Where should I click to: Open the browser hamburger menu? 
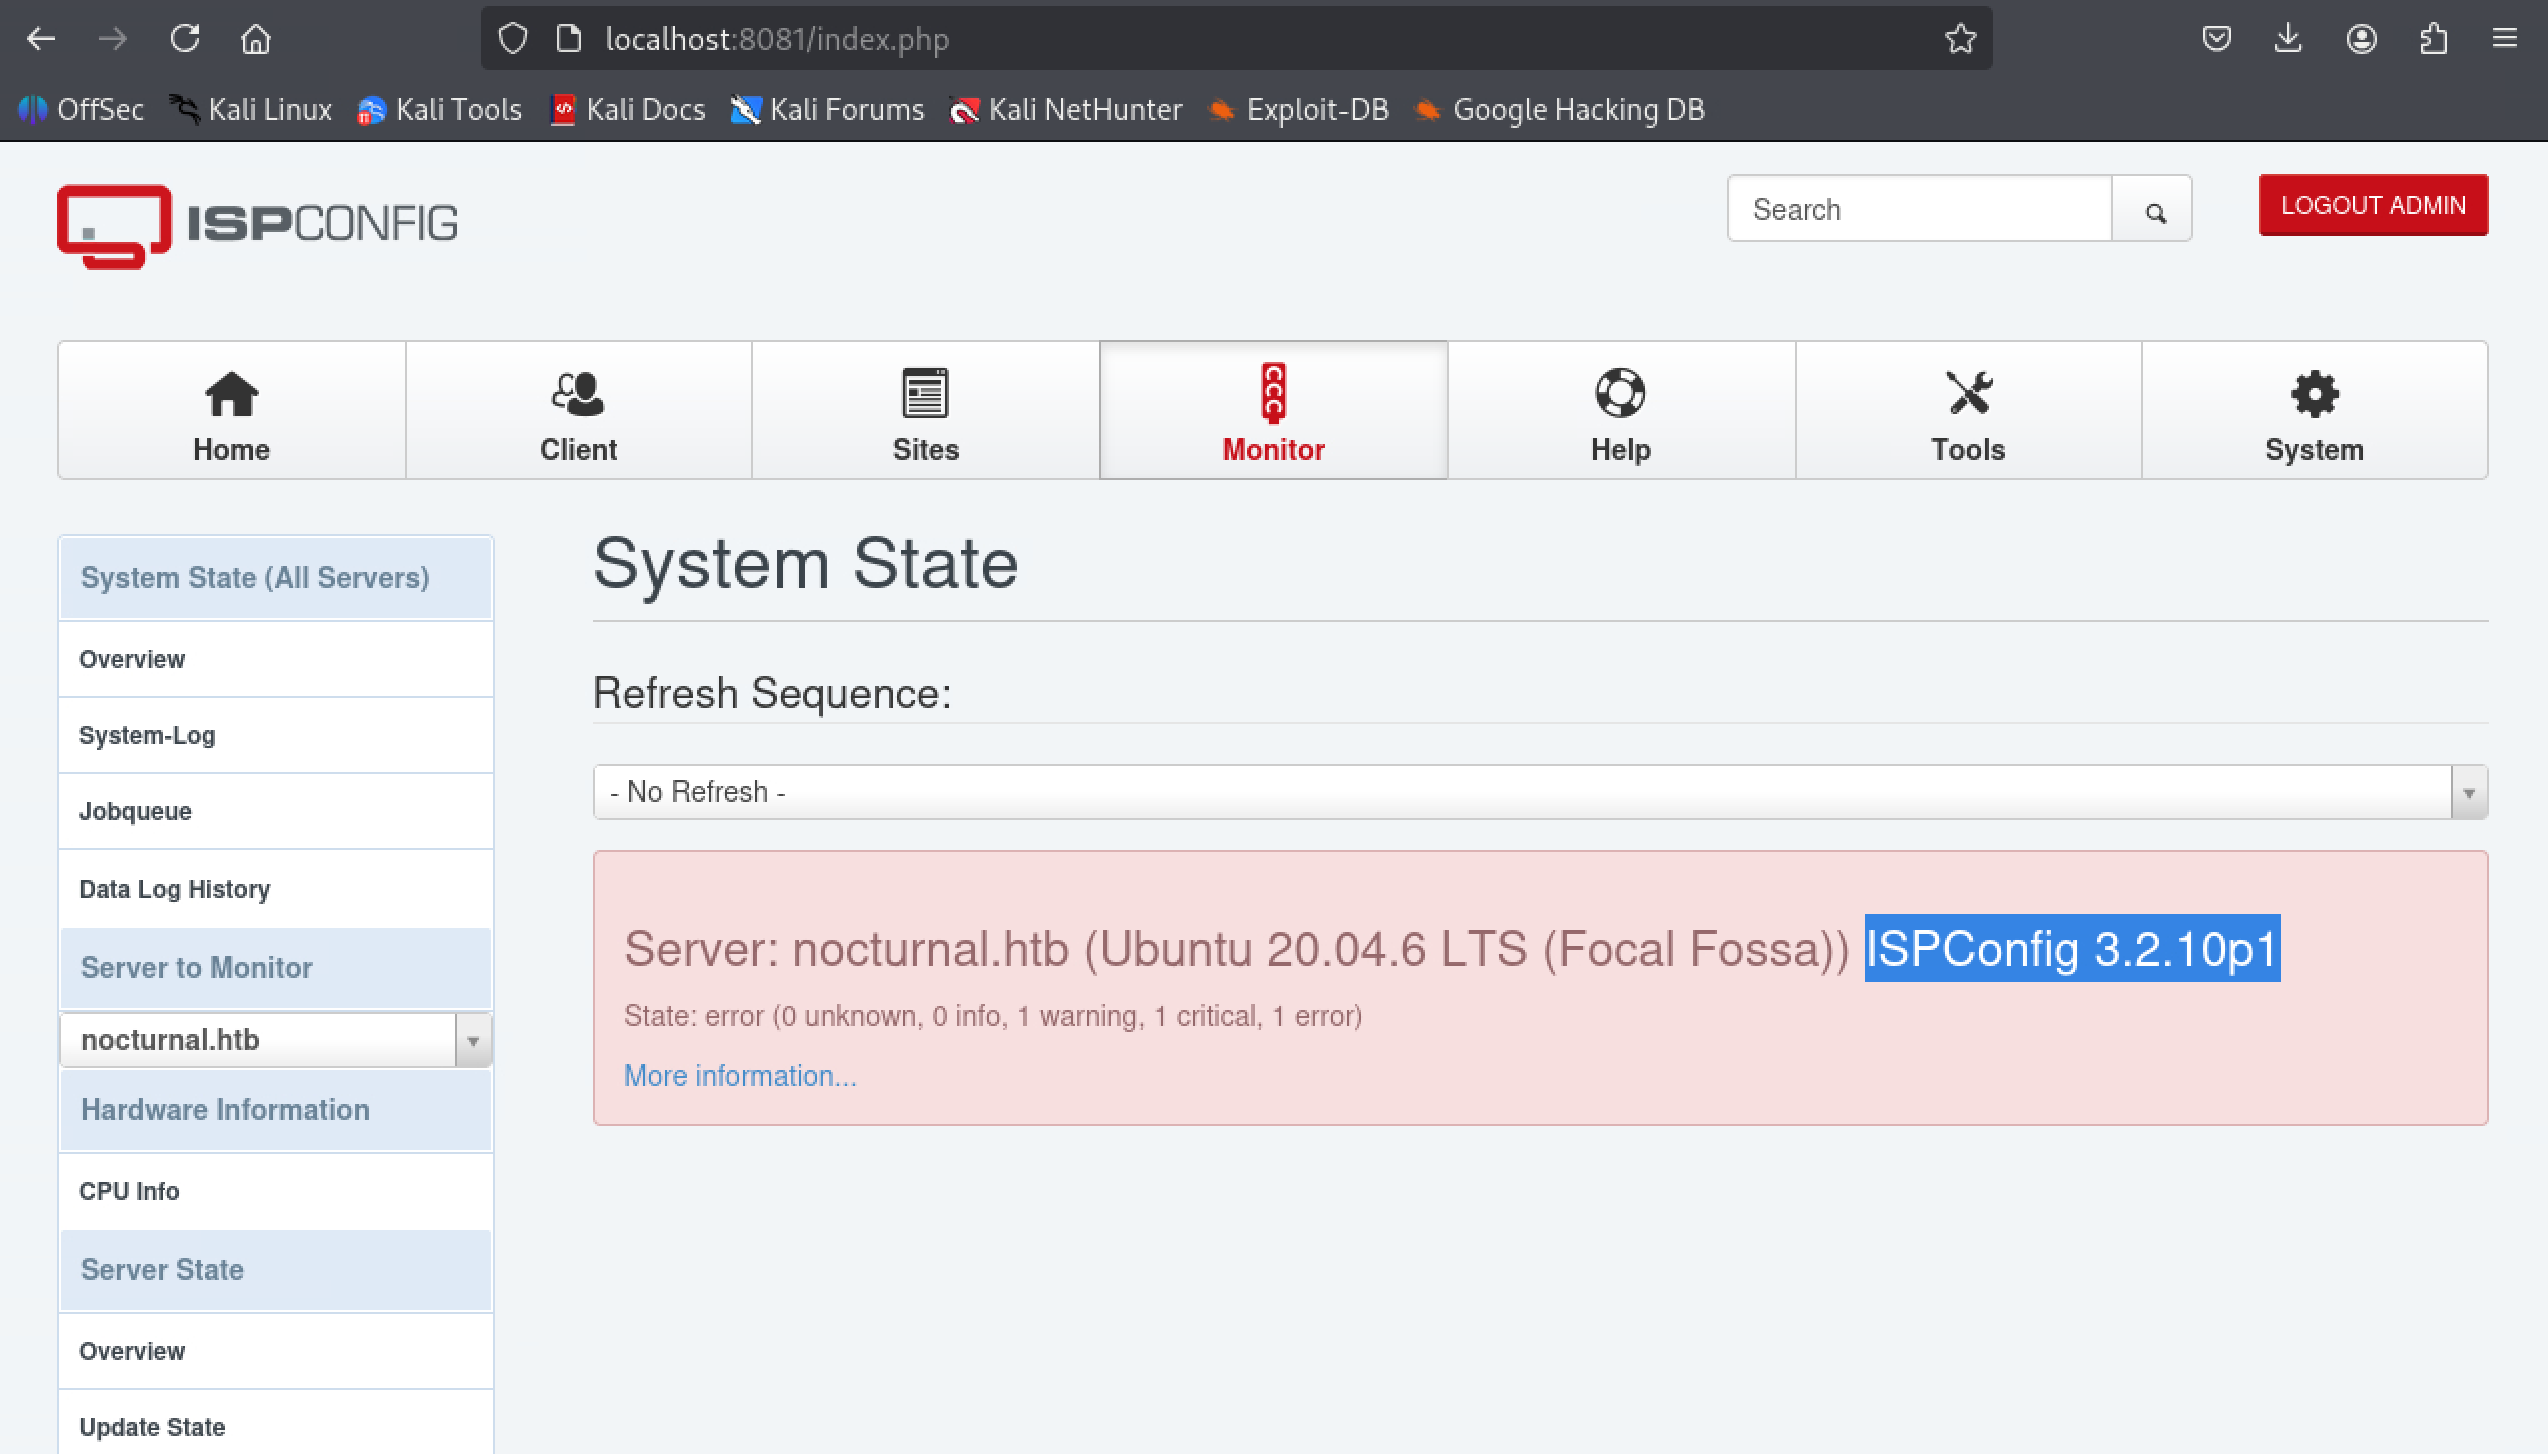(x=2505, y=39)
